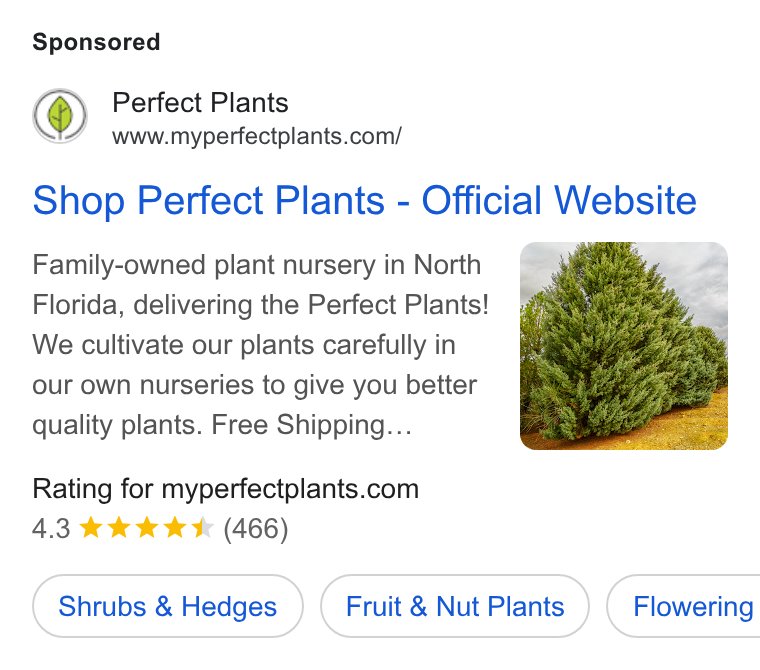This screenshot has width=760, height=670.
Task: Click the 4.3 rating score
Action: [x=51, y=528]
